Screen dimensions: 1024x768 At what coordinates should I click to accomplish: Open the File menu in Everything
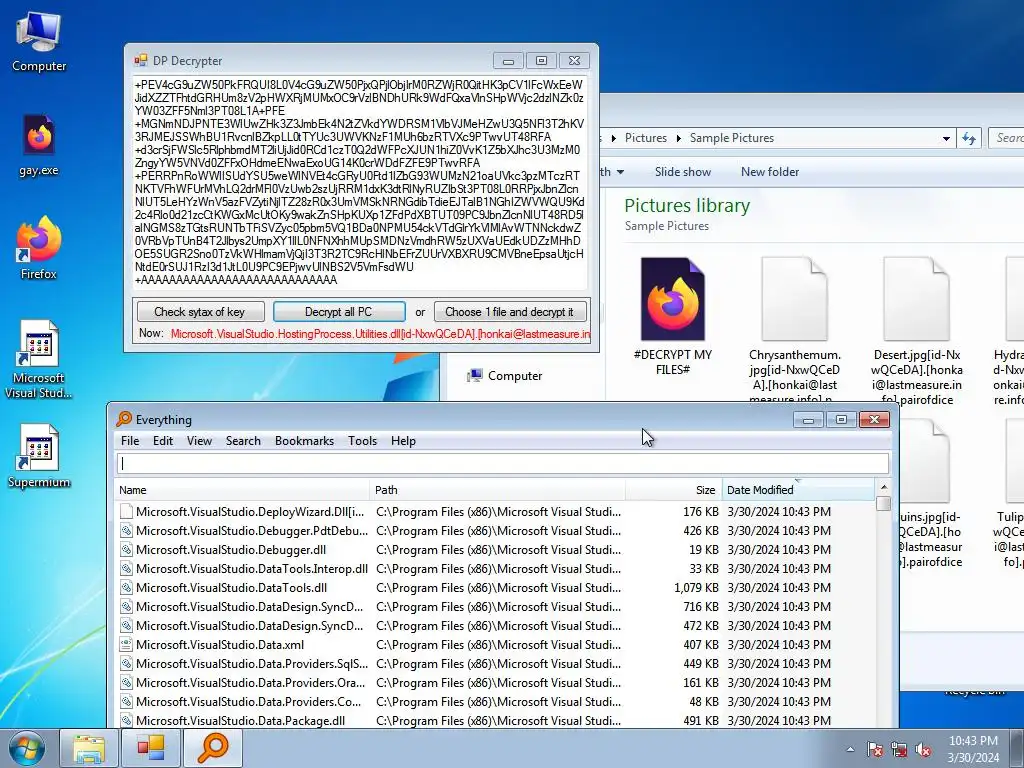click(130, 441)
